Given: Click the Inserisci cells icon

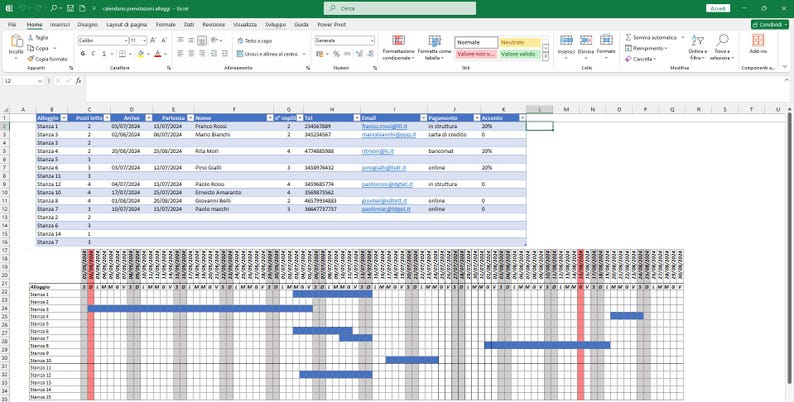Looking at the screenshot, I should click(566, 40).
